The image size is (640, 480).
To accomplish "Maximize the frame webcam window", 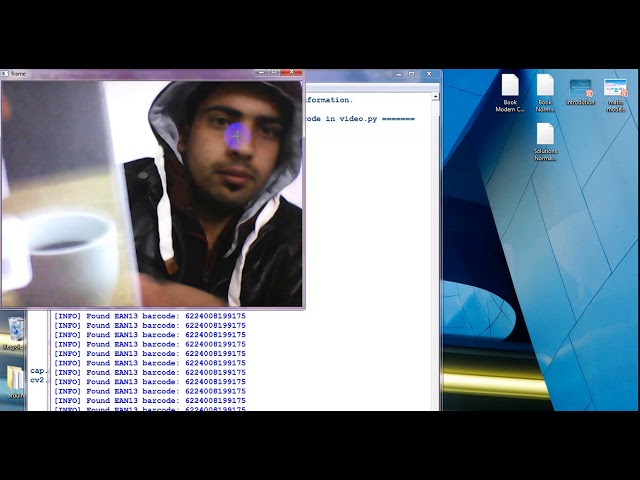I will [x=274, y=73].
